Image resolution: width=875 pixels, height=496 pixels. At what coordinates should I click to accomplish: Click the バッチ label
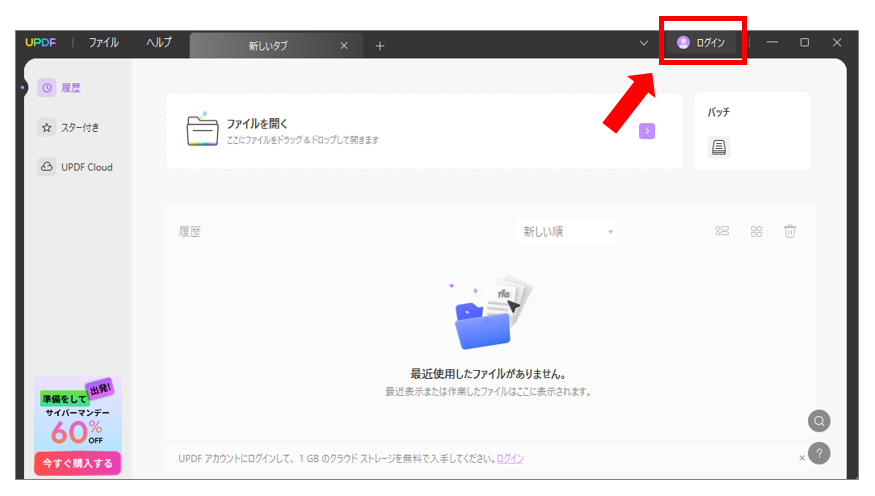tap(719, 112)
